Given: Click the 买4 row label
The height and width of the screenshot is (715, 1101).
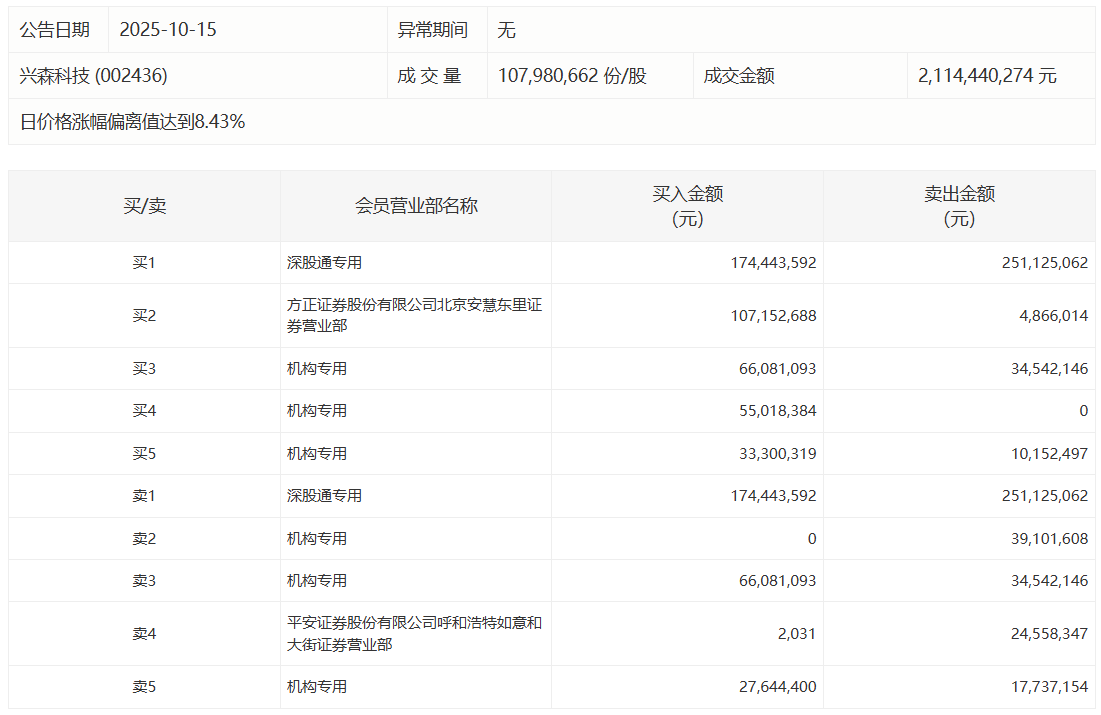Looking at the screenshot, I should pos(144,411).
